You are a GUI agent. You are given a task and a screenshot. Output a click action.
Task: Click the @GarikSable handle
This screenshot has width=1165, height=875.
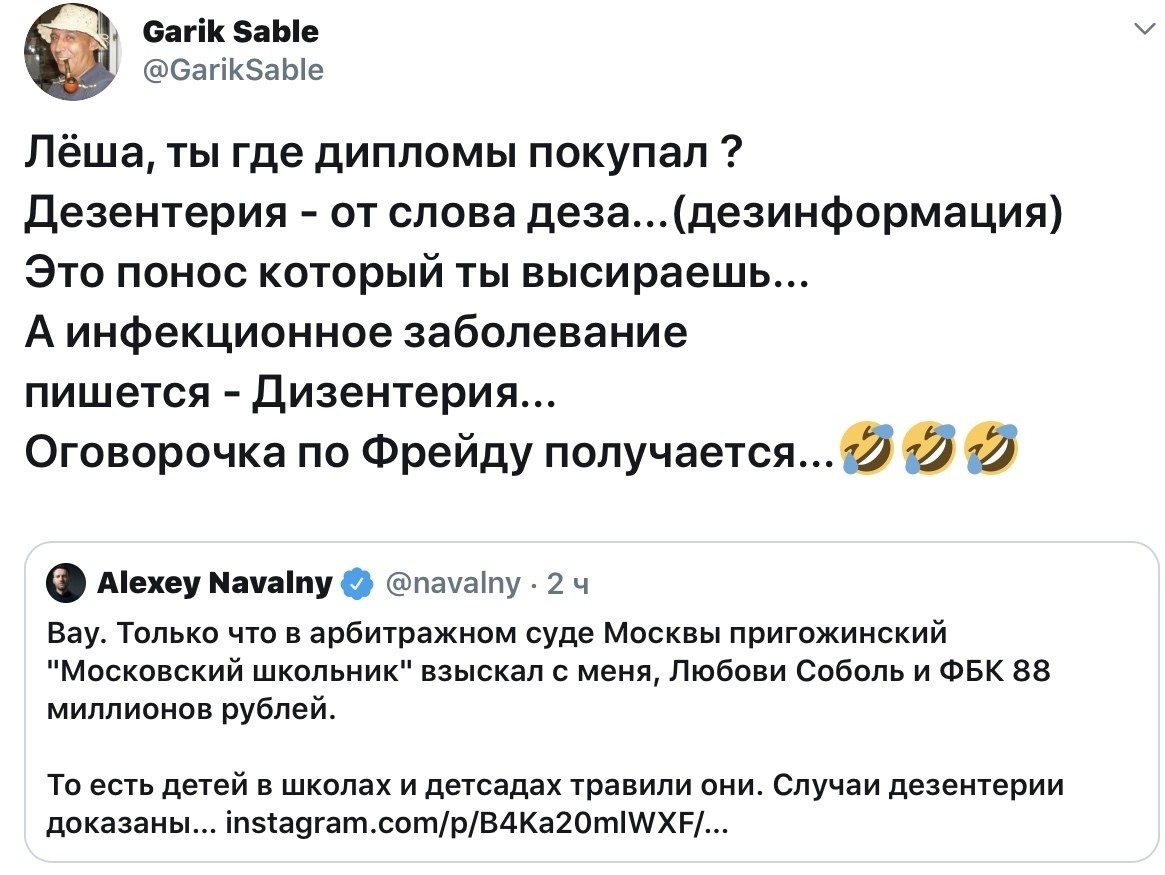tap(234, 69)
